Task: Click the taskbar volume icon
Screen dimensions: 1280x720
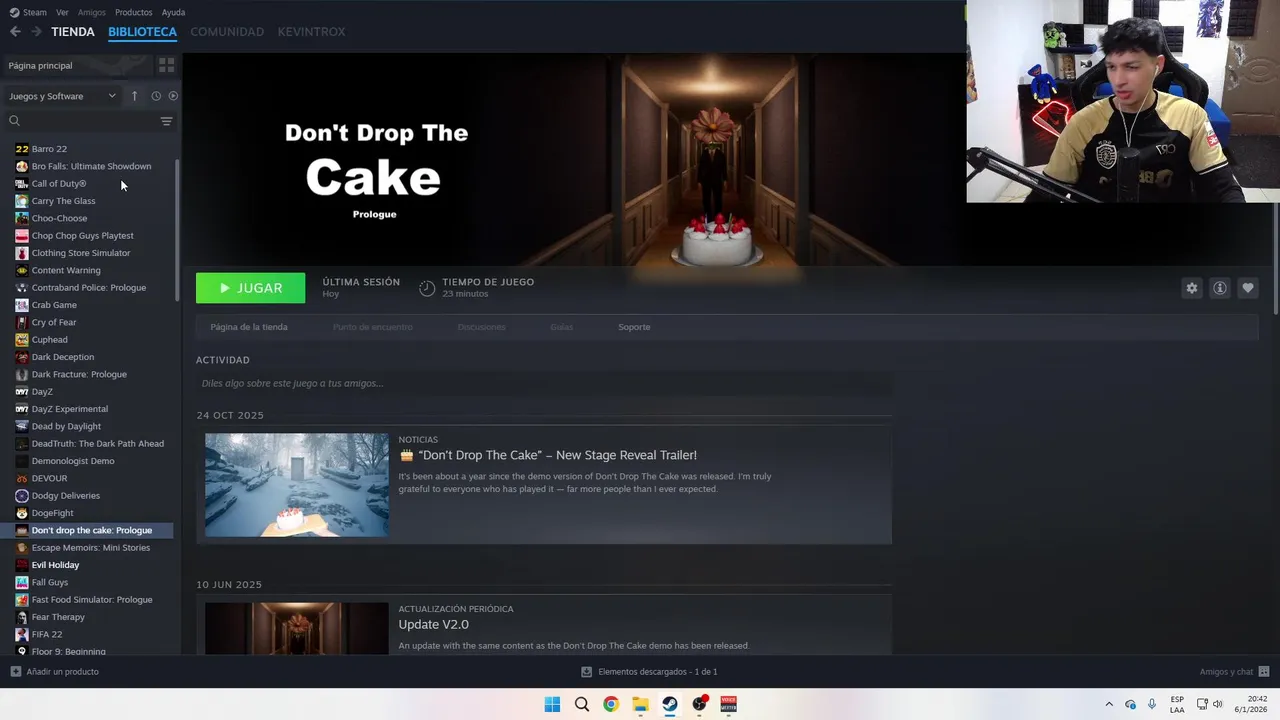Action: pos(1217,704)
